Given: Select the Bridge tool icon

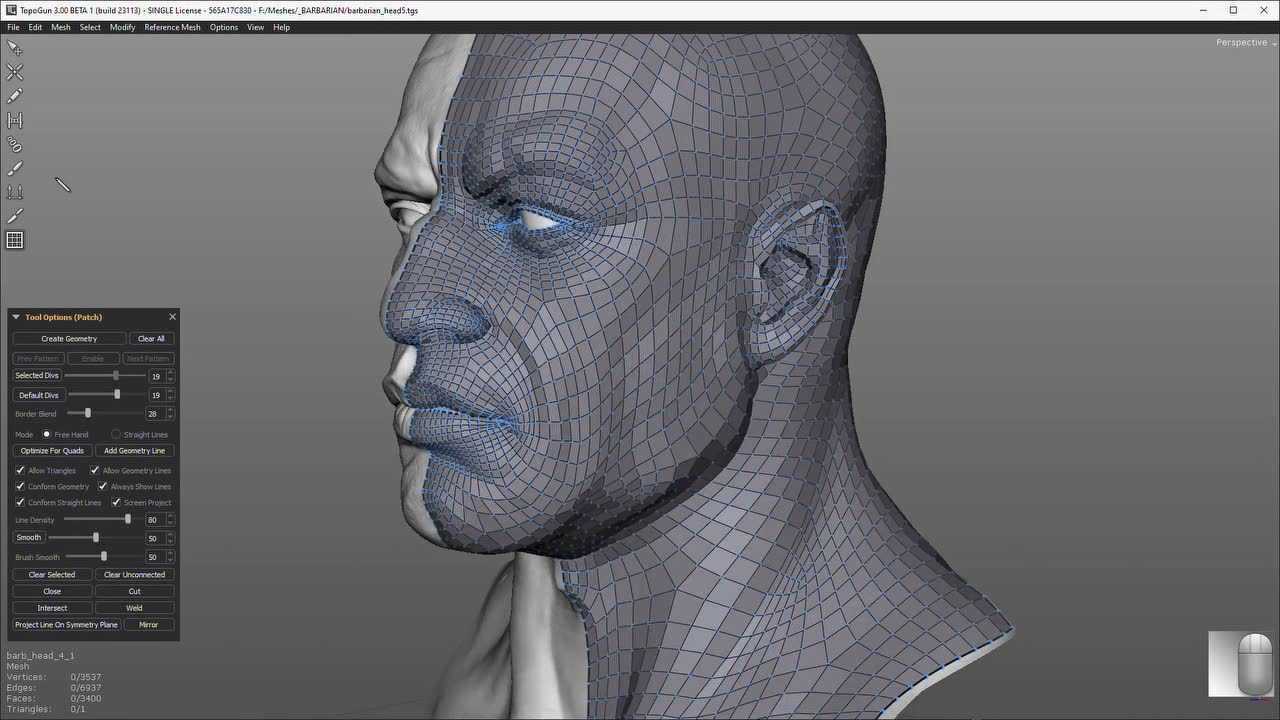Looking at the screenshot, I should pos(15,120).
